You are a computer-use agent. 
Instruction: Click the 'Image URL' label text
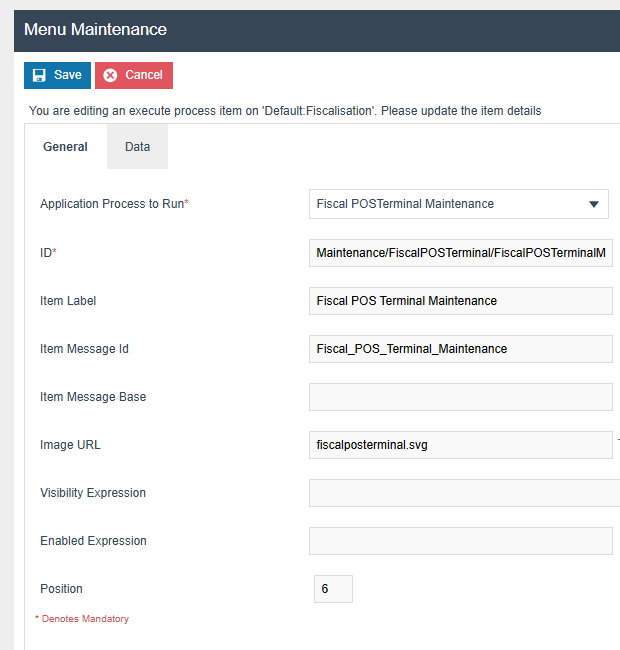pos(70,445)
